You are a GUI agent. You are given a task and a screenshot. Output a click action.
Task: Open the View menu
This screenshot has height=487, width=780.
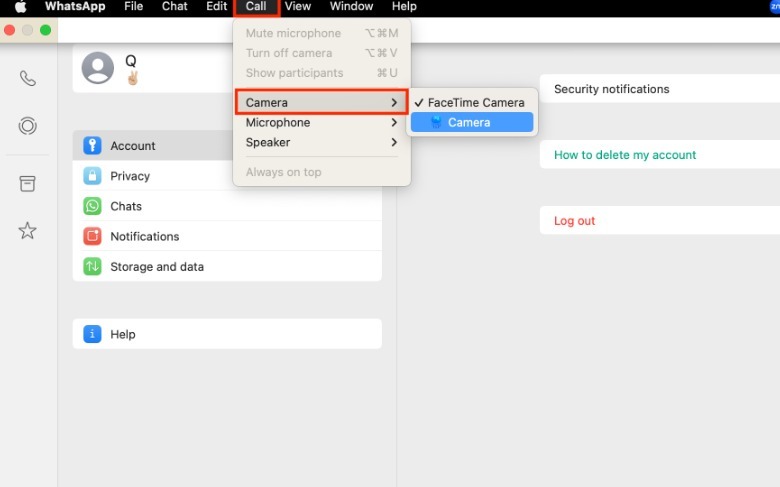pyautogui.click(x=297, y=7)
